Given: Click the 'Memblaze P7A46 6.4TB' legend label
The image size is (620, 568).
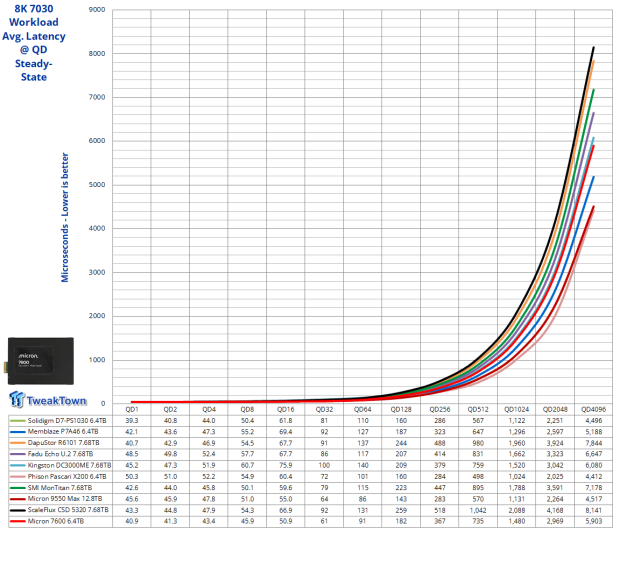Looking at the screenshot, I should 63,432.
